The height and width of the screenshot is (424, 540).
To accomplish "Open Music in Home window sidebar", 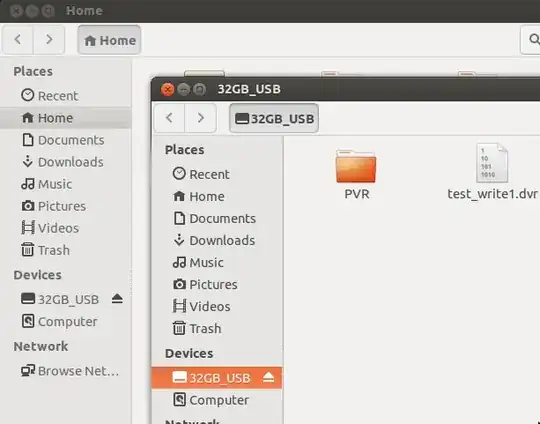I will point(65,184).
